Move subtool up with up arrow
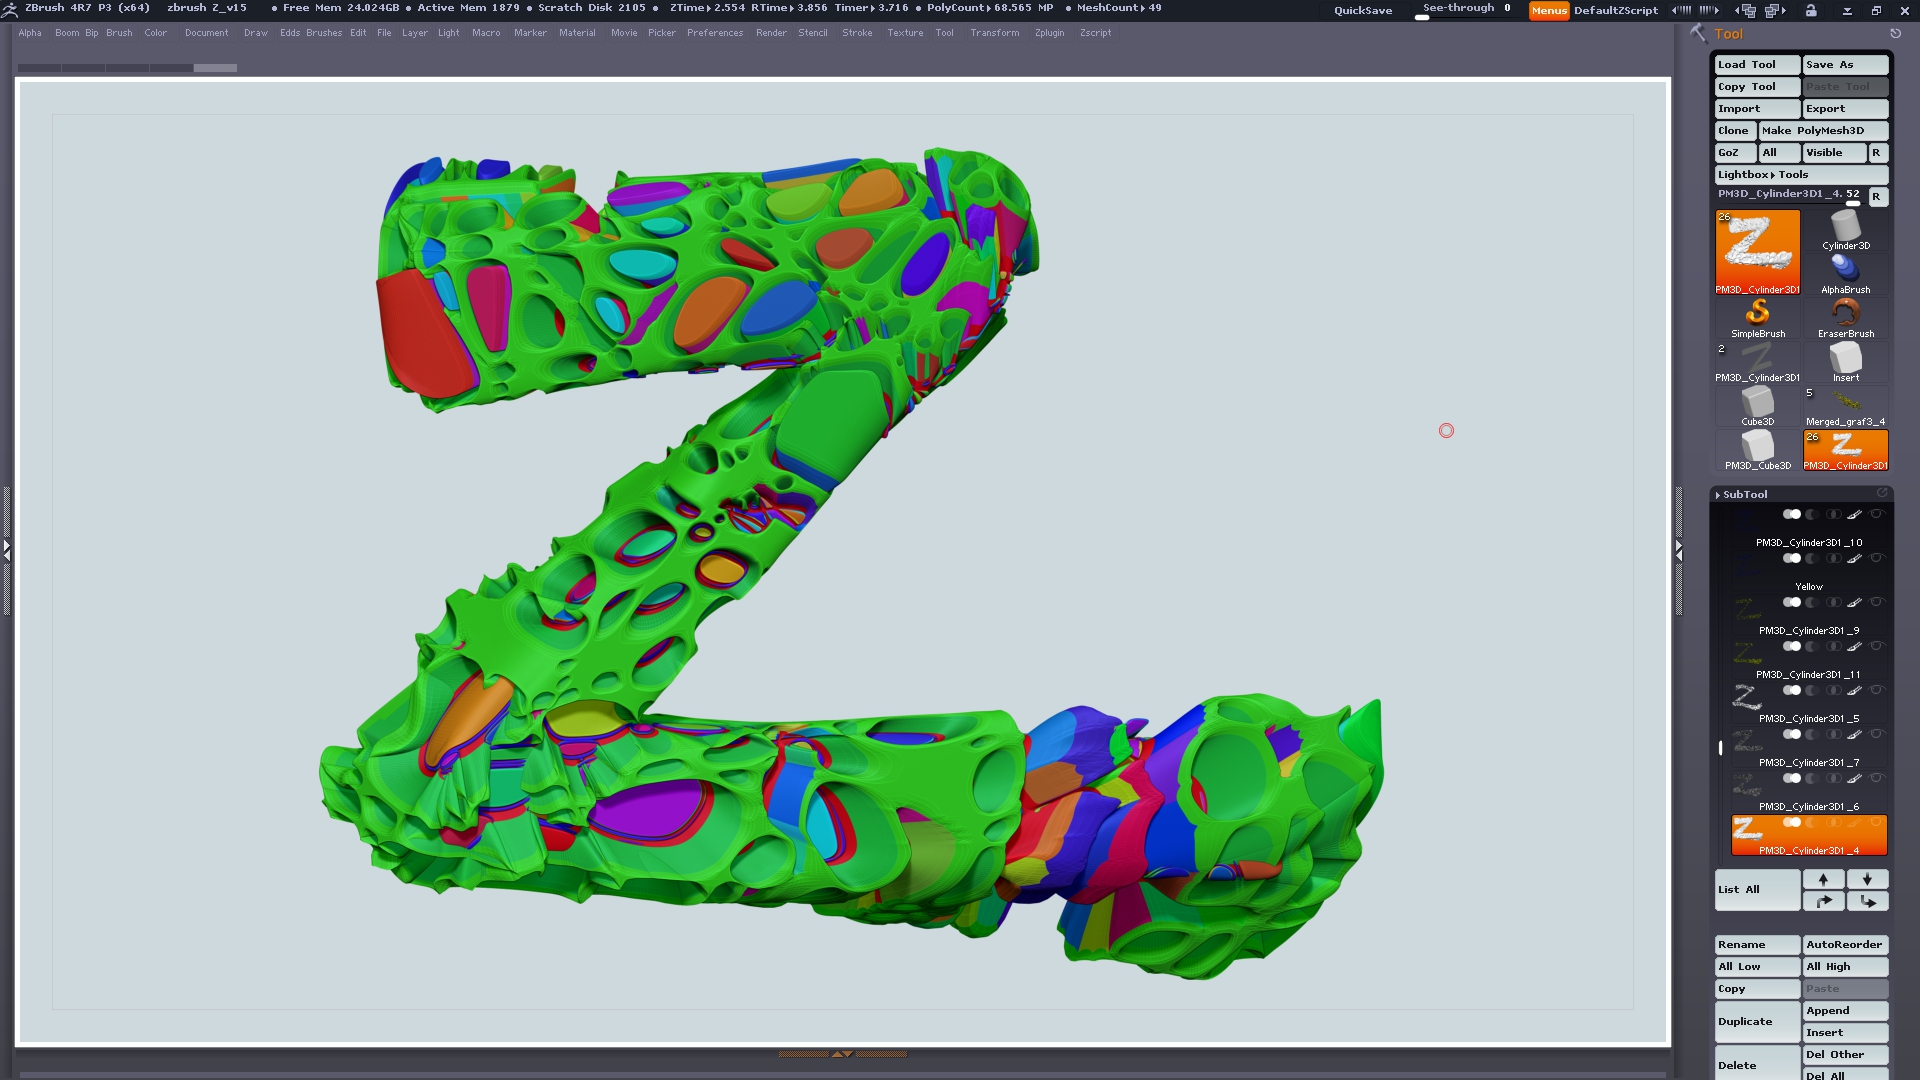The height and width of the screenshot is (1080, 1920). point(1823,879)
